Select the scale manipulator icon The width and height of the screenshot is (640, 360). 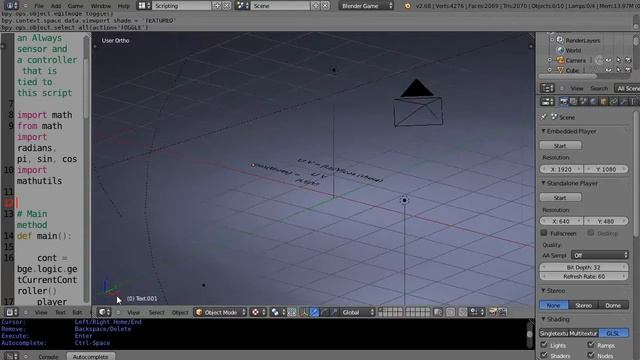point(335,312)
